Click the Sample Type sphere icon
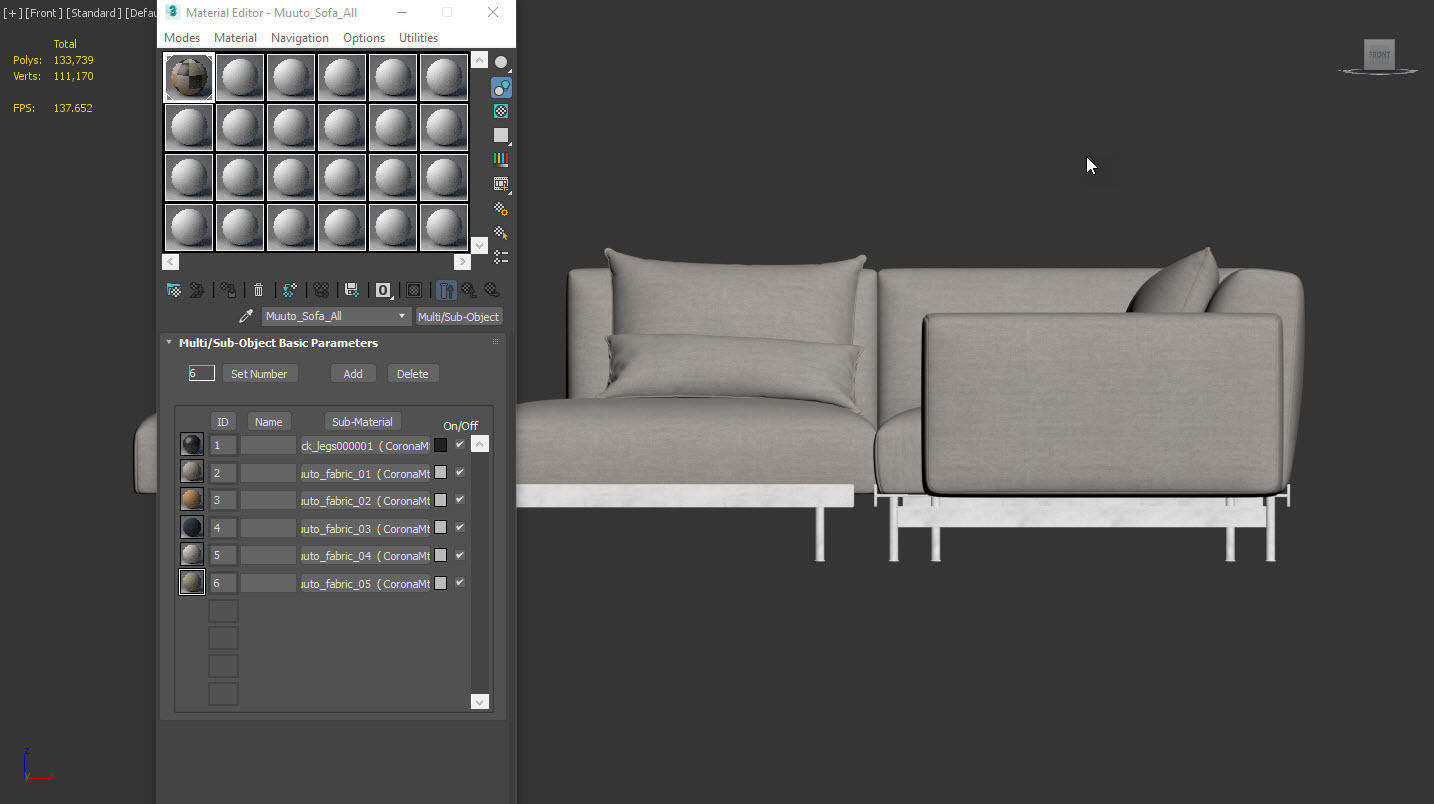This screenshot has width=1434, height=804. tap(501, 63)
